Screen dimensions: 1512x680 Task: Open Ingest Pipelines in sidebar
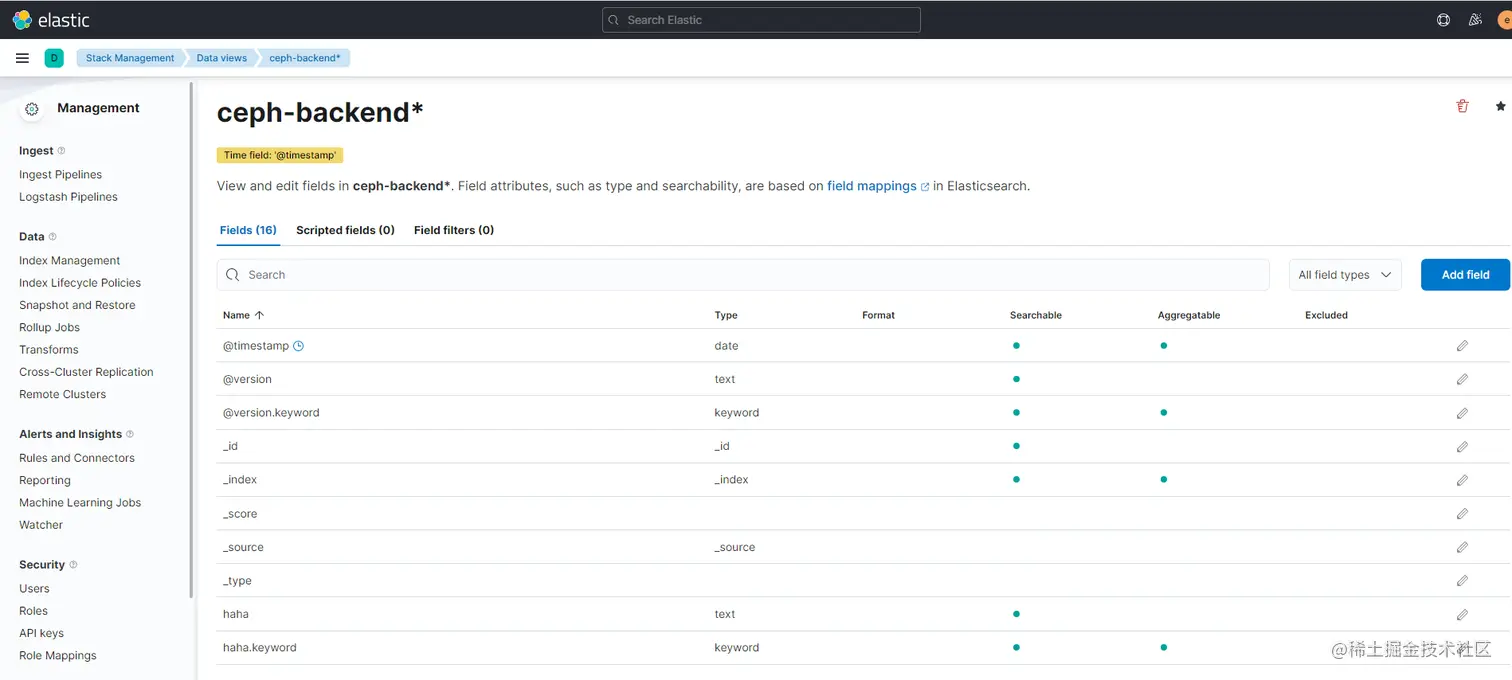pyautogui.click(x=60, y=174)
